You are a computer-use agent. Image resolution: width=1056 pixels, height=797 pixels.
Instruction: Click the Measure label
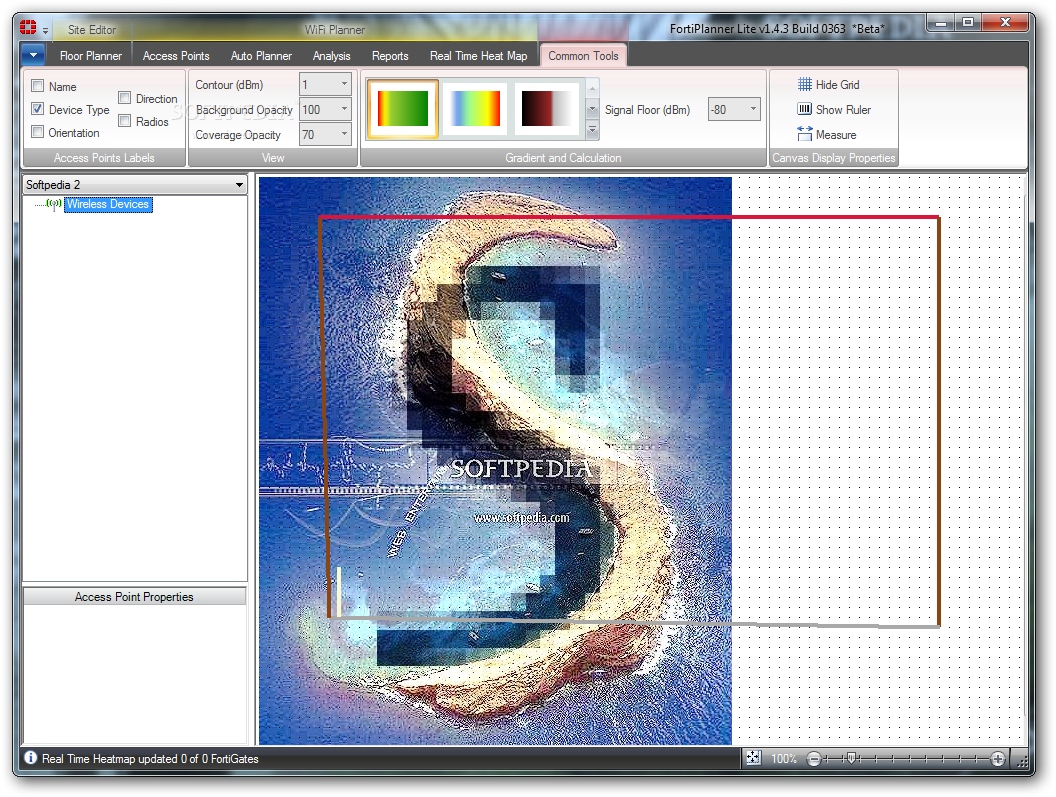click(x=836, y=135)
